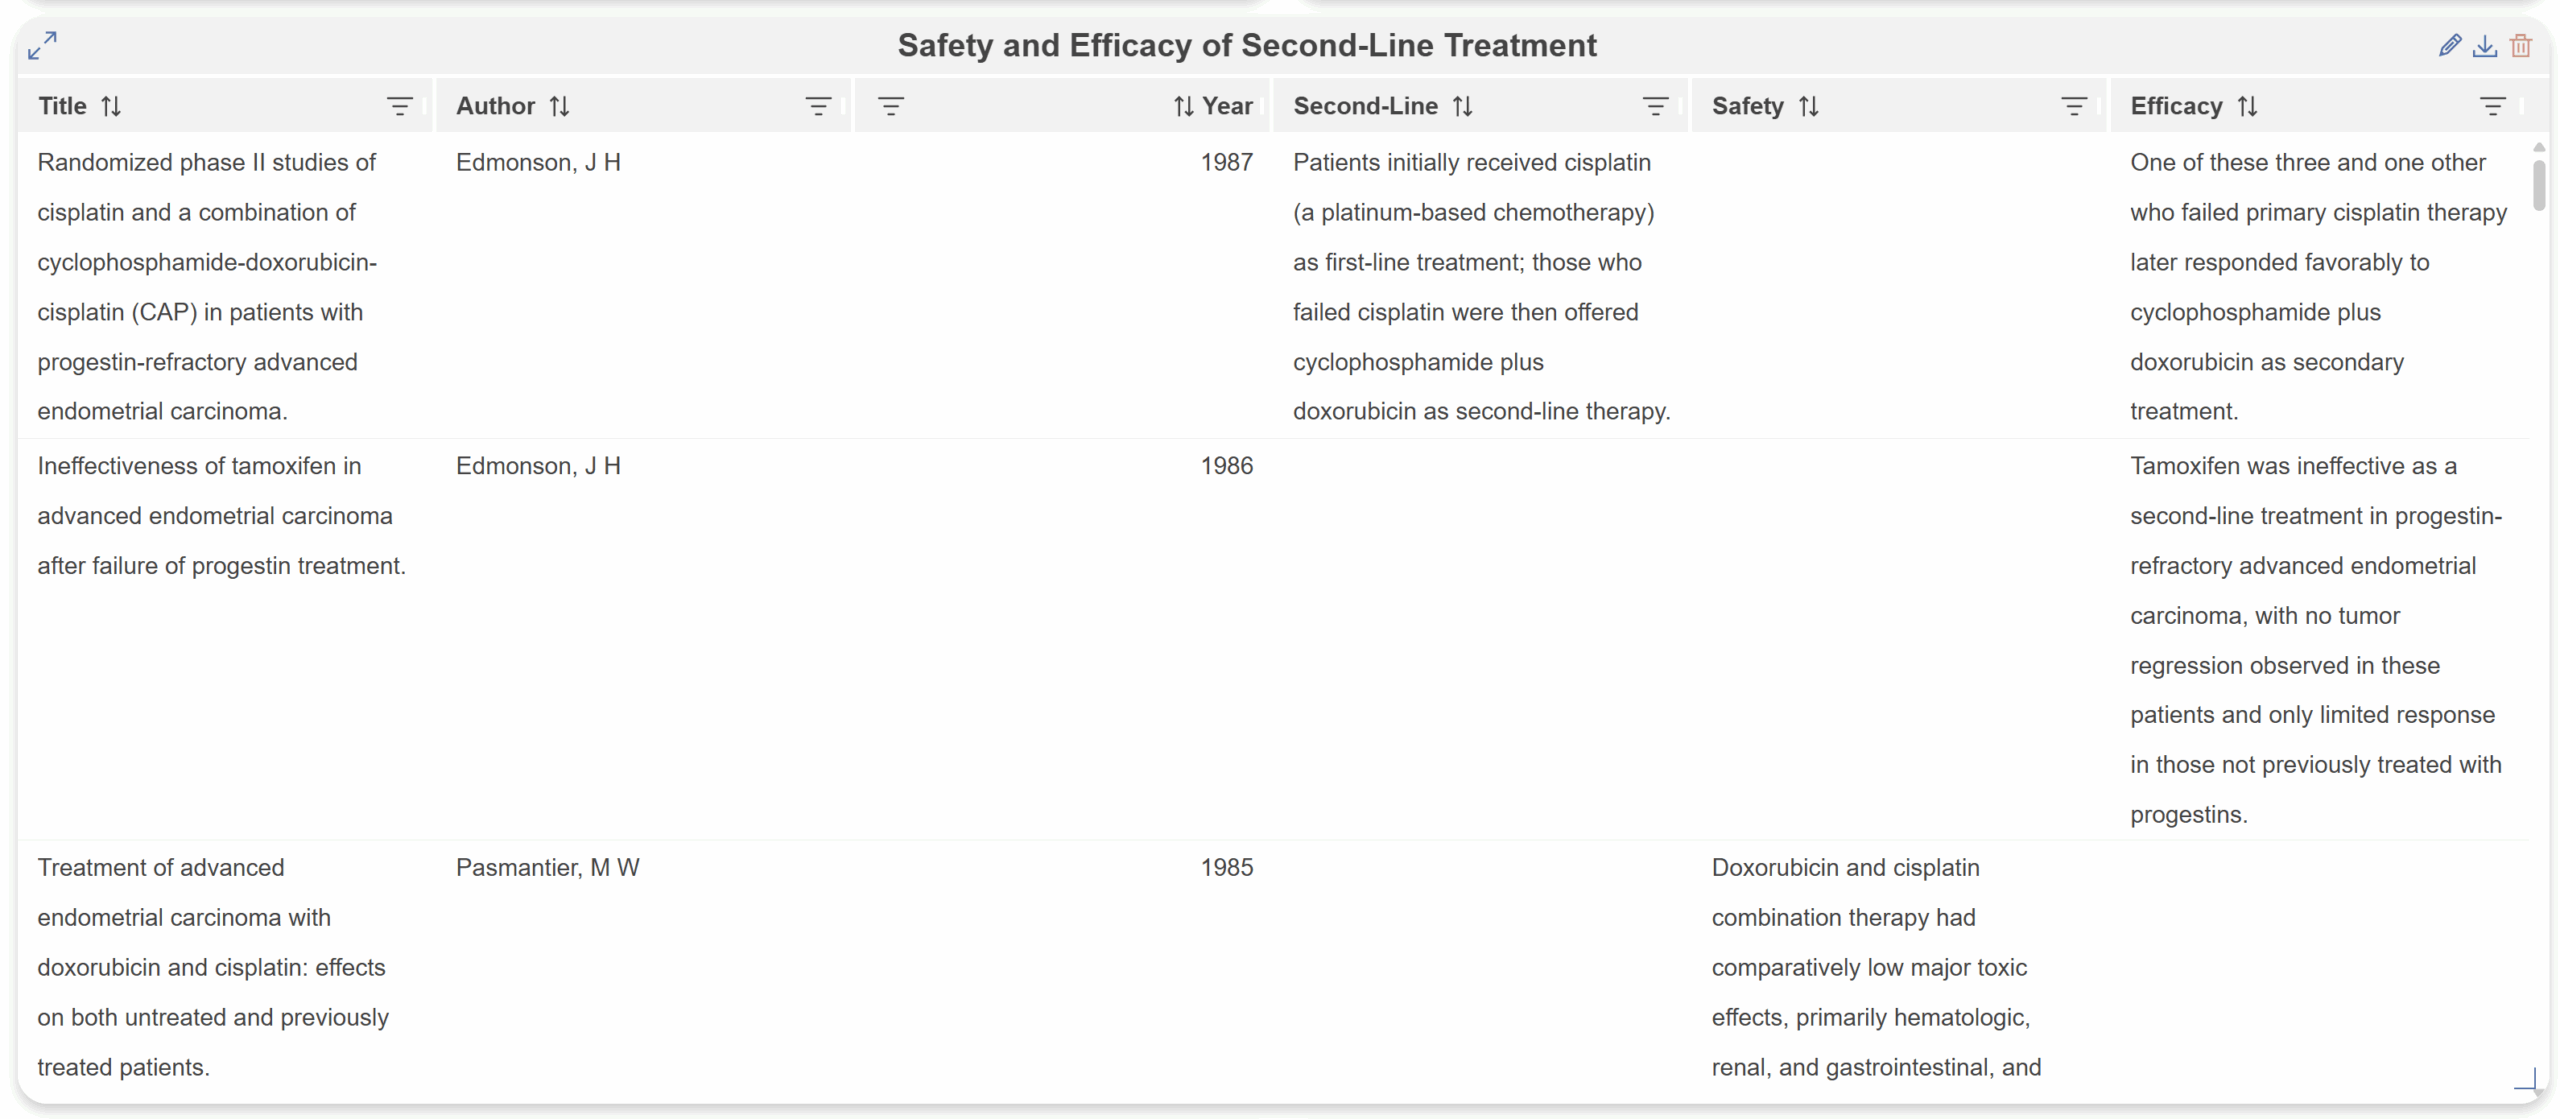The width and height of the screenshot is (2560, 1119).
Task: Sort by Author column arrows
Action: [559, 106]
